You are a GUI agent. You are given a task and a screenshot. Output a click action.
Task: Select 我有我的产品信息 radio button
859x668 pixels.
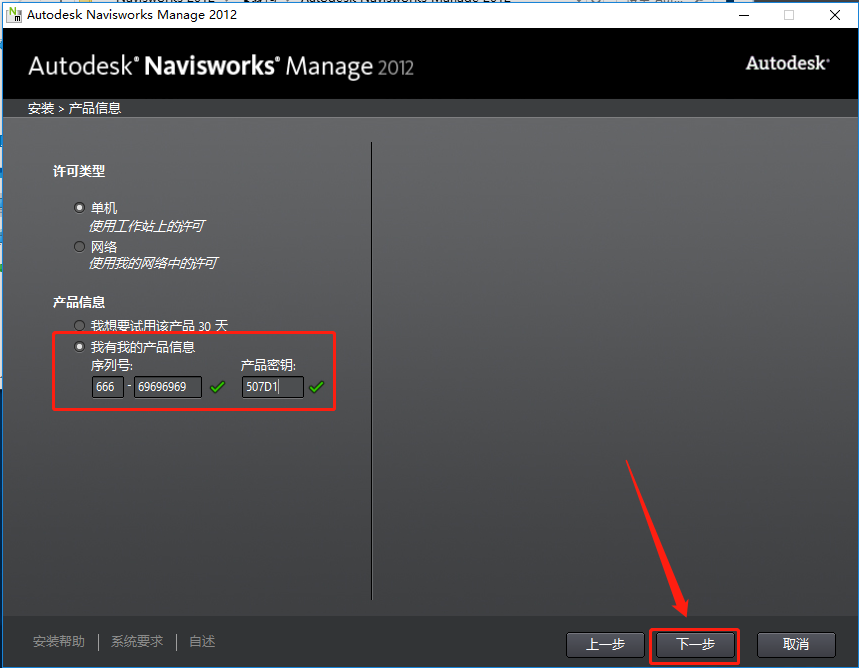(x=79, y=346)
